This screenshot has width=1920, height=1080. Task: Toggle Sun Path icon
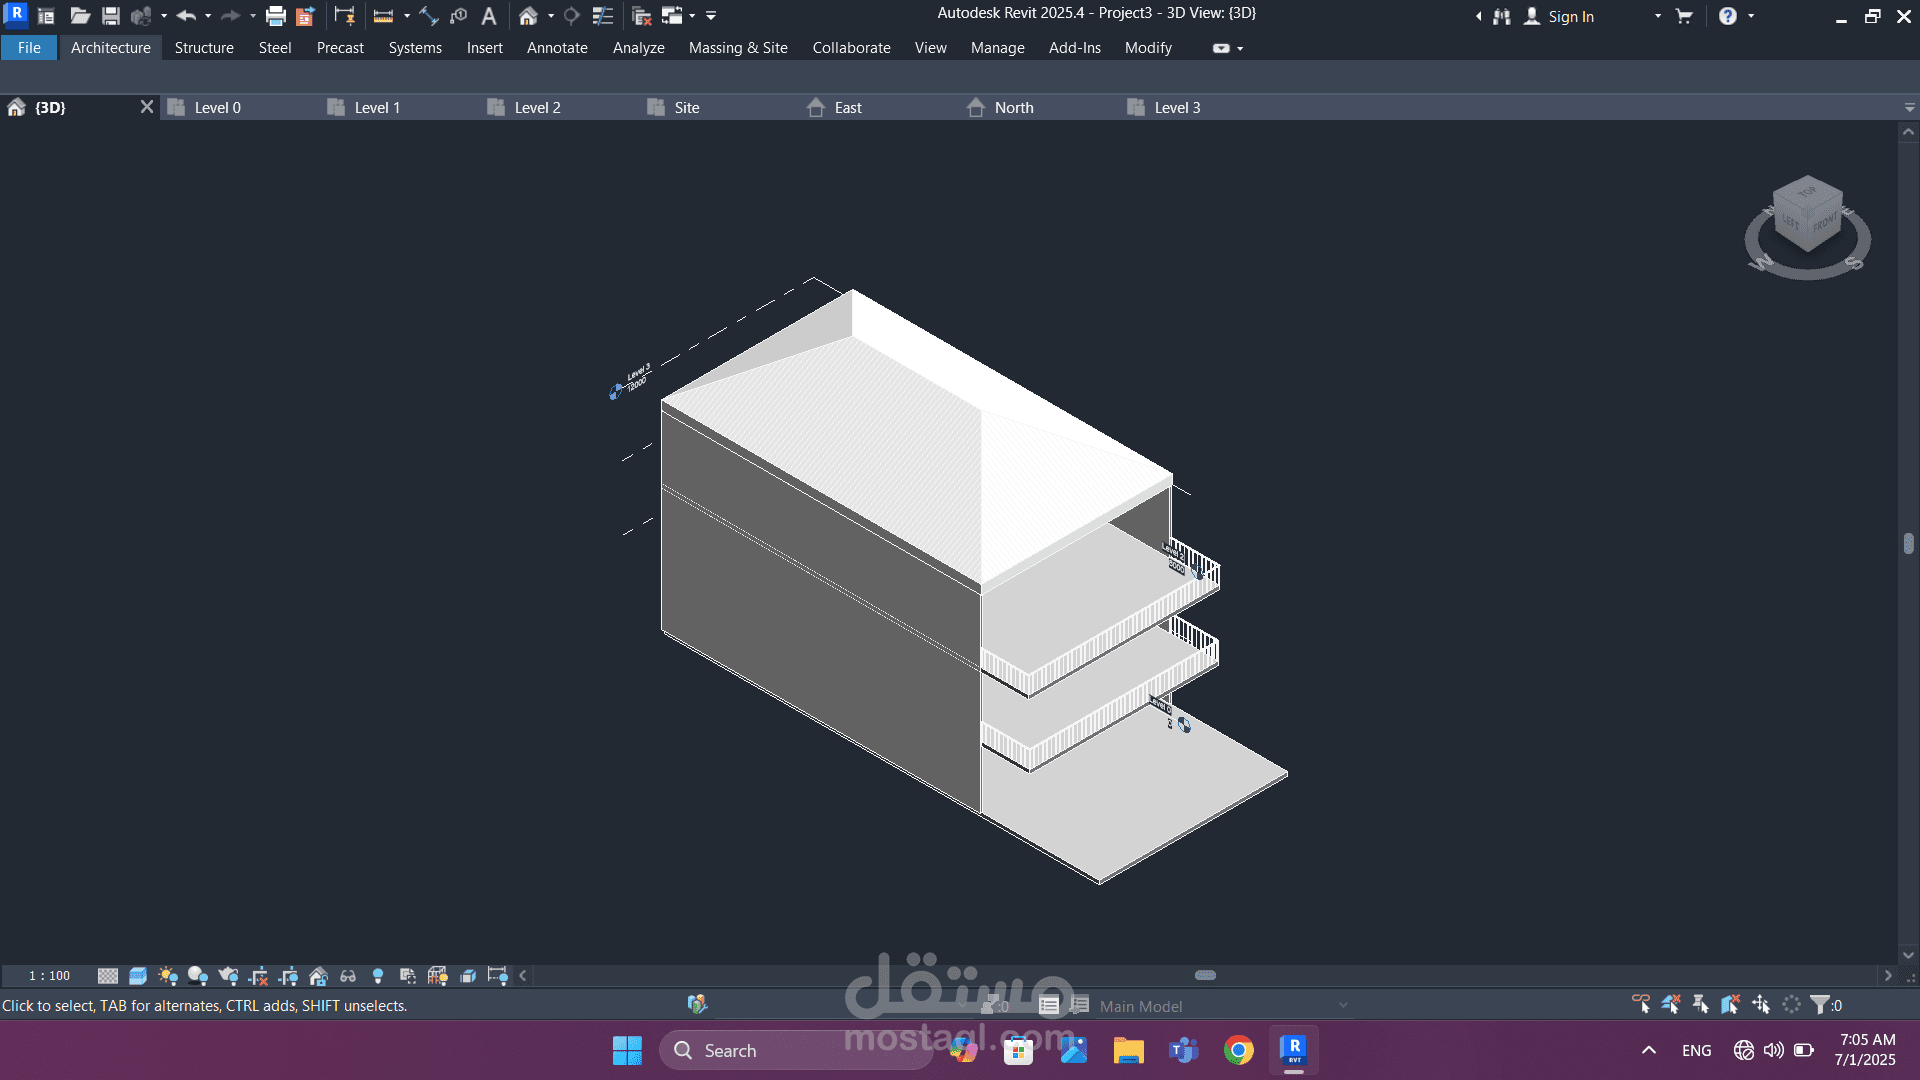[168, 976]
